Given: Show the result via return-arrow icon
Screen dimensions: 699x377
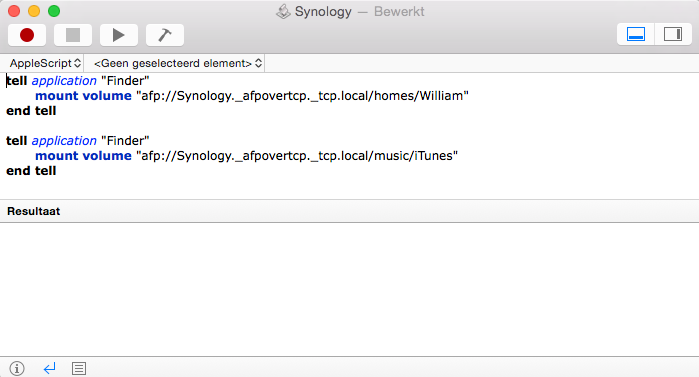Looking at the screenshot, I should (49, 369).
